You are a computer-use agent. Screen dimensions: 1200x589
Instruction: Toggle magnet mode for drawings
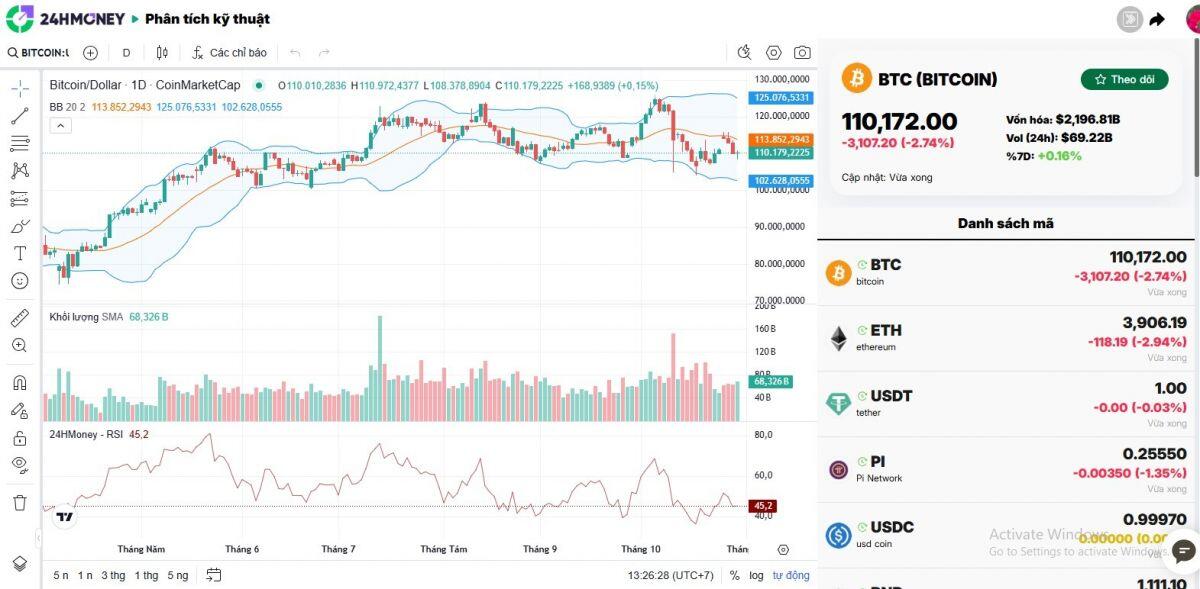click(19, 382)
